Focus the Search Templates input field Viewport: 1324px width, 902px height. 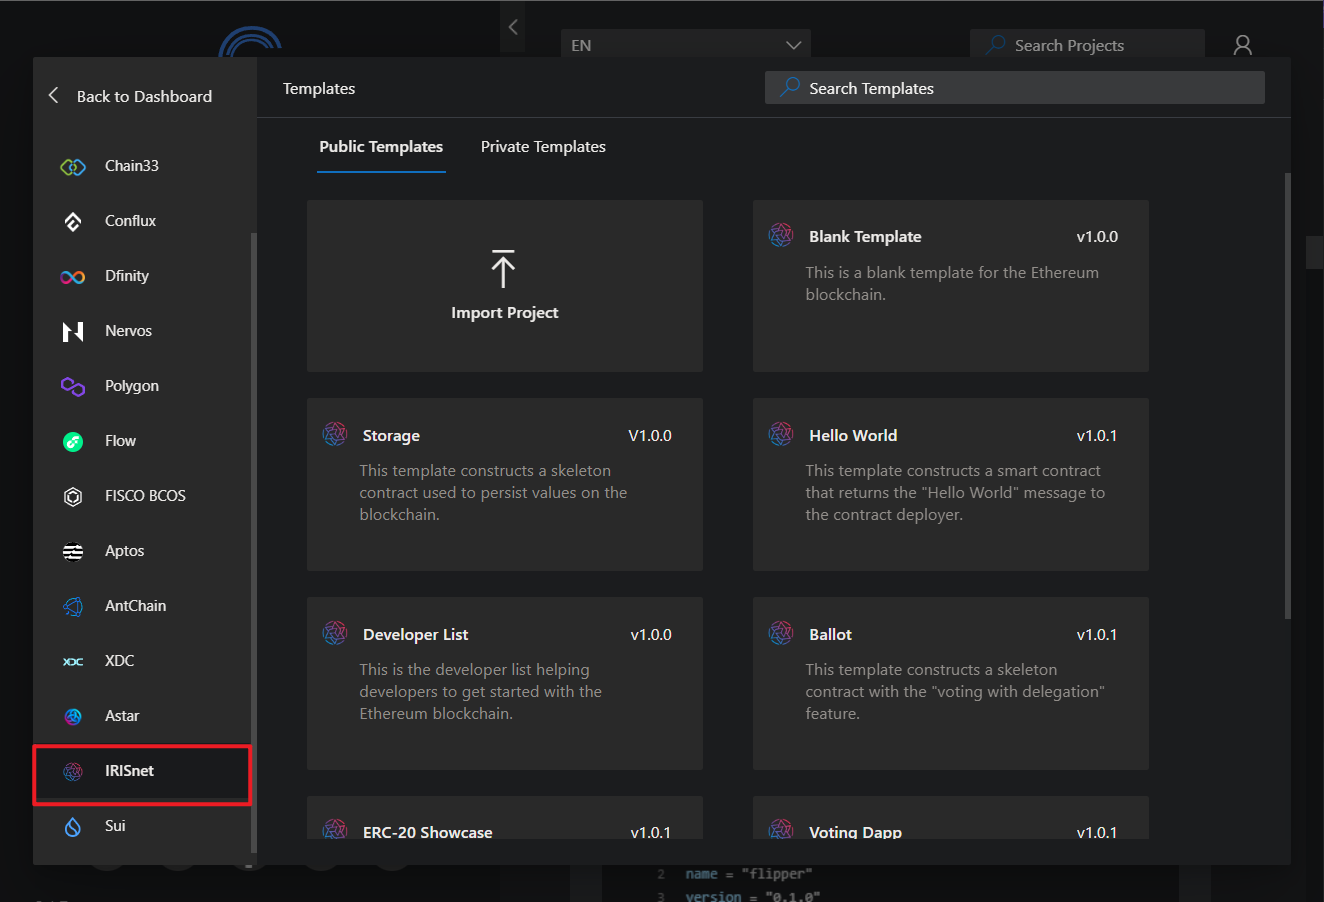pyautogui.click(x=1015, y=88)
